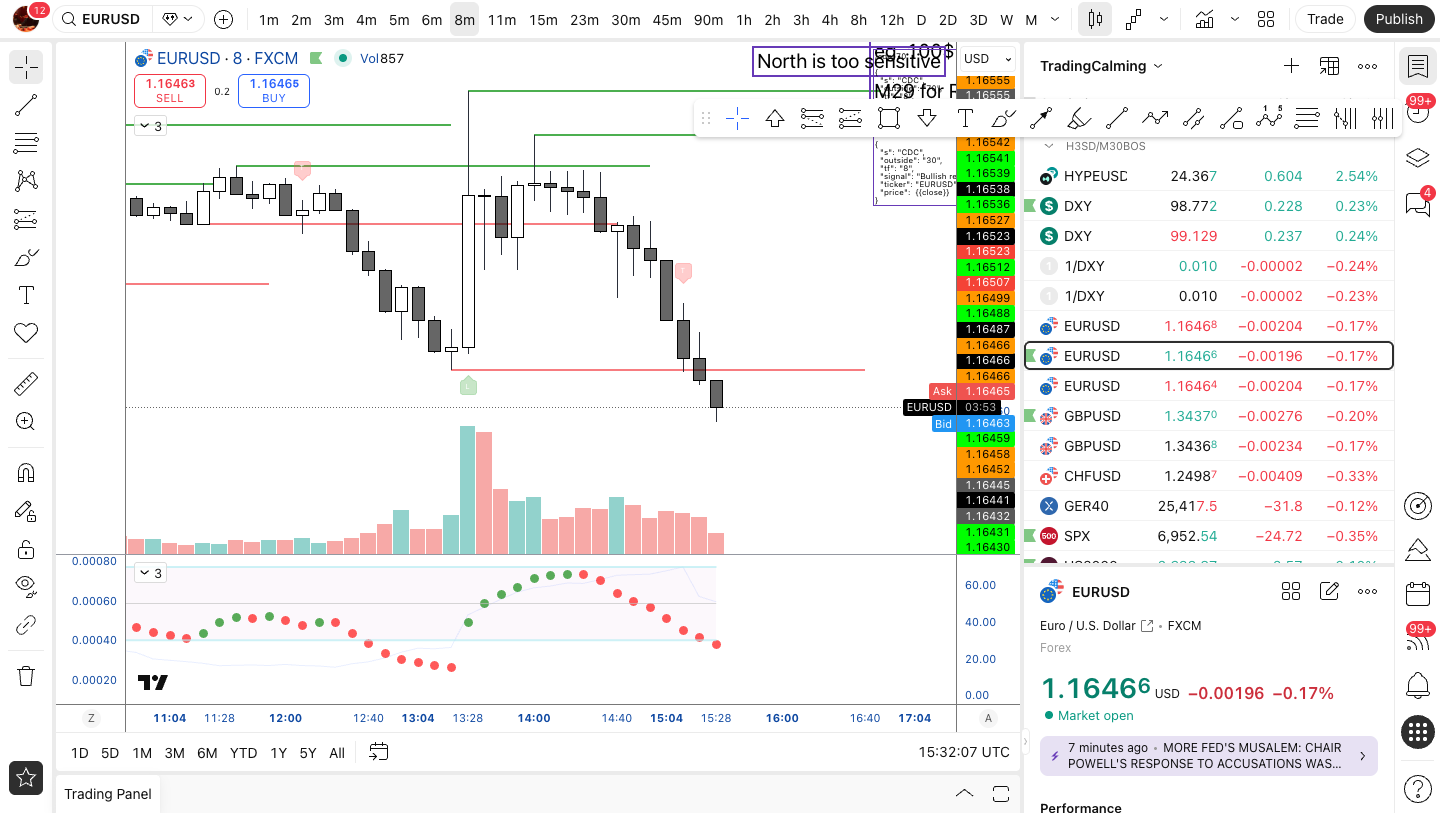
Task: Open the watchlist advanced view table icon
Action: [x=1329, y=66]
